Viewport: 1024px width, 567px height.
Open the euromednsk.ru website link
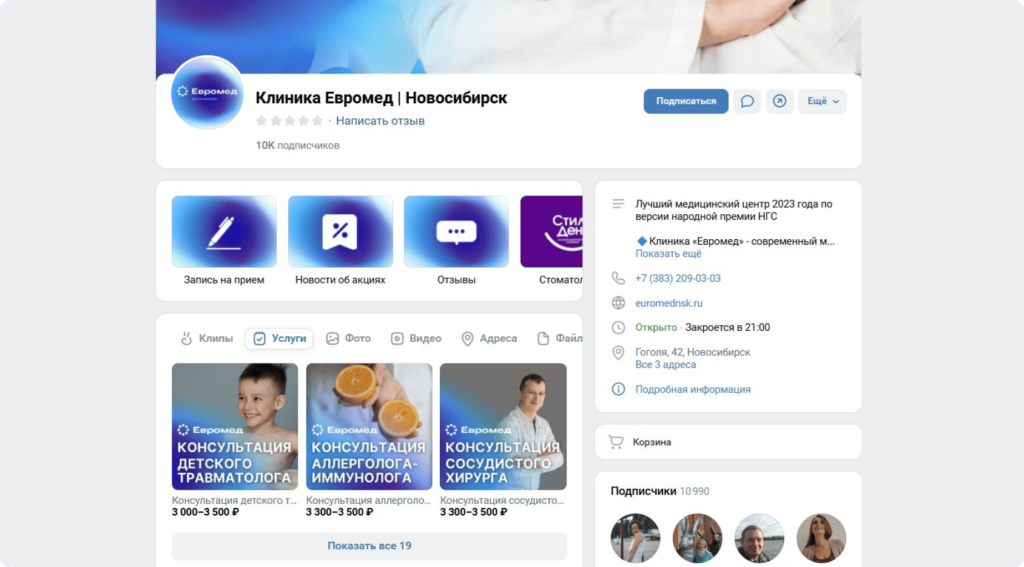669,303
